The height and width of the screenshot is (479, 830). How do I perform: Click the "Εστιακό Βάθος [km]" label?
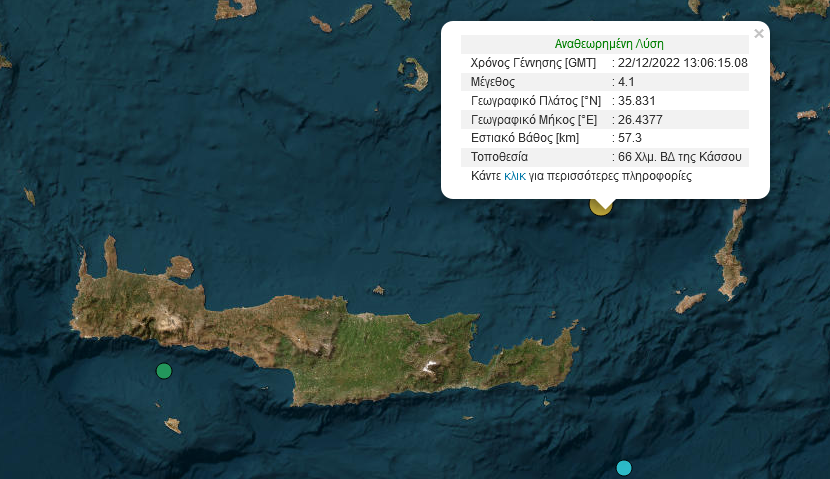pos(524,138)
